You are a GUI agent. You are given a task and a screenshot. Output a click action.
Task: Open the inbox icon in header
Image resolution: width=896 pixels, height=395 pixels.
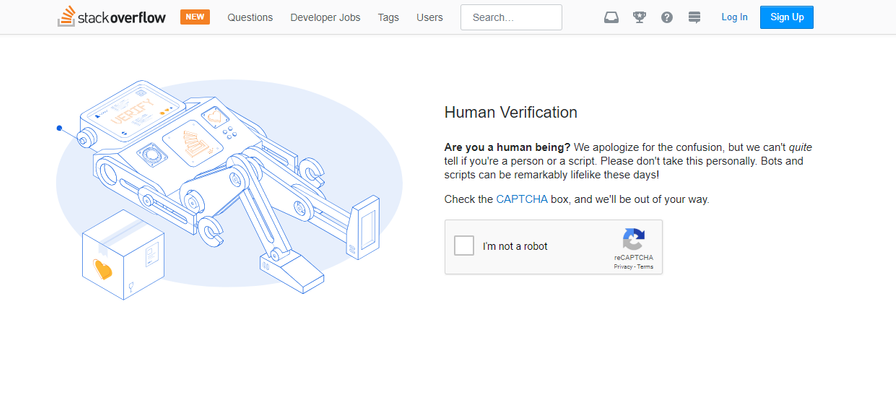click(x=611, y=17)
